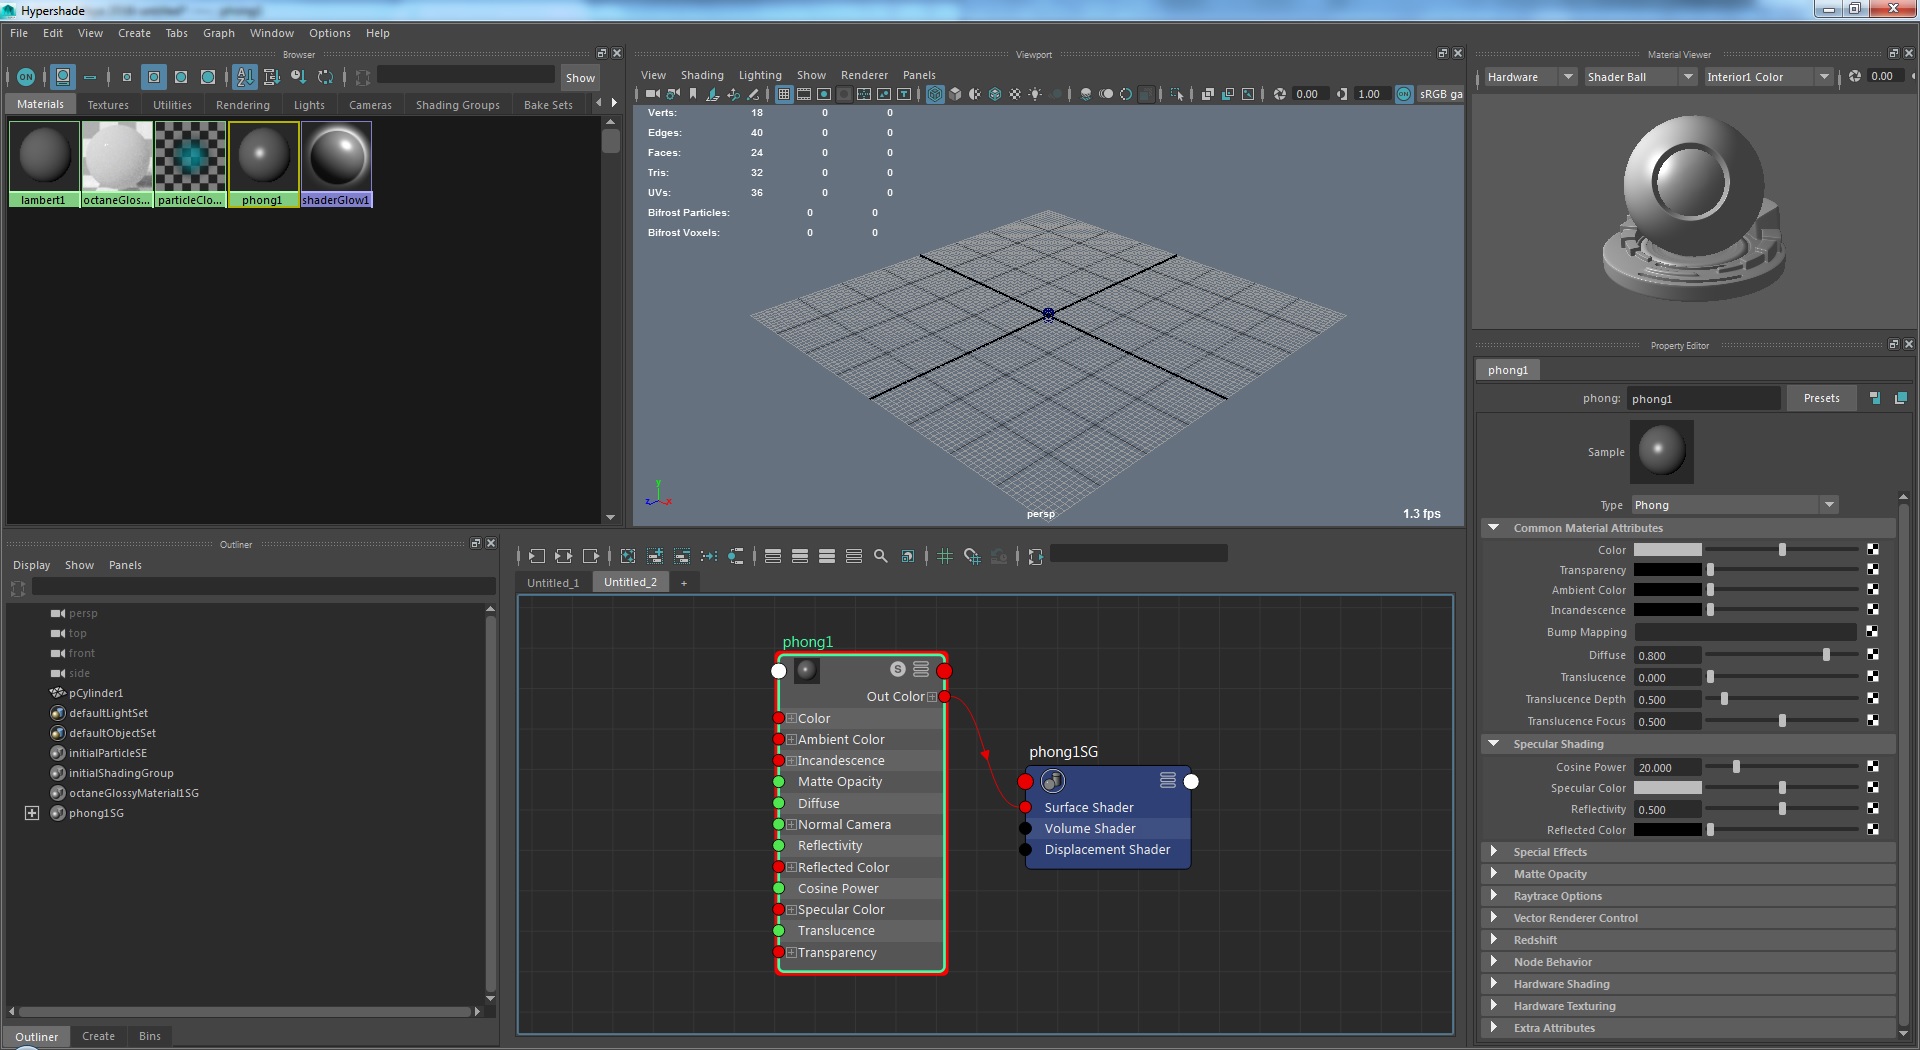The height and width of the screenshot is (1050, 1920).
Task: Toggle viewport color management ON button
Action: pos(1404,94)
